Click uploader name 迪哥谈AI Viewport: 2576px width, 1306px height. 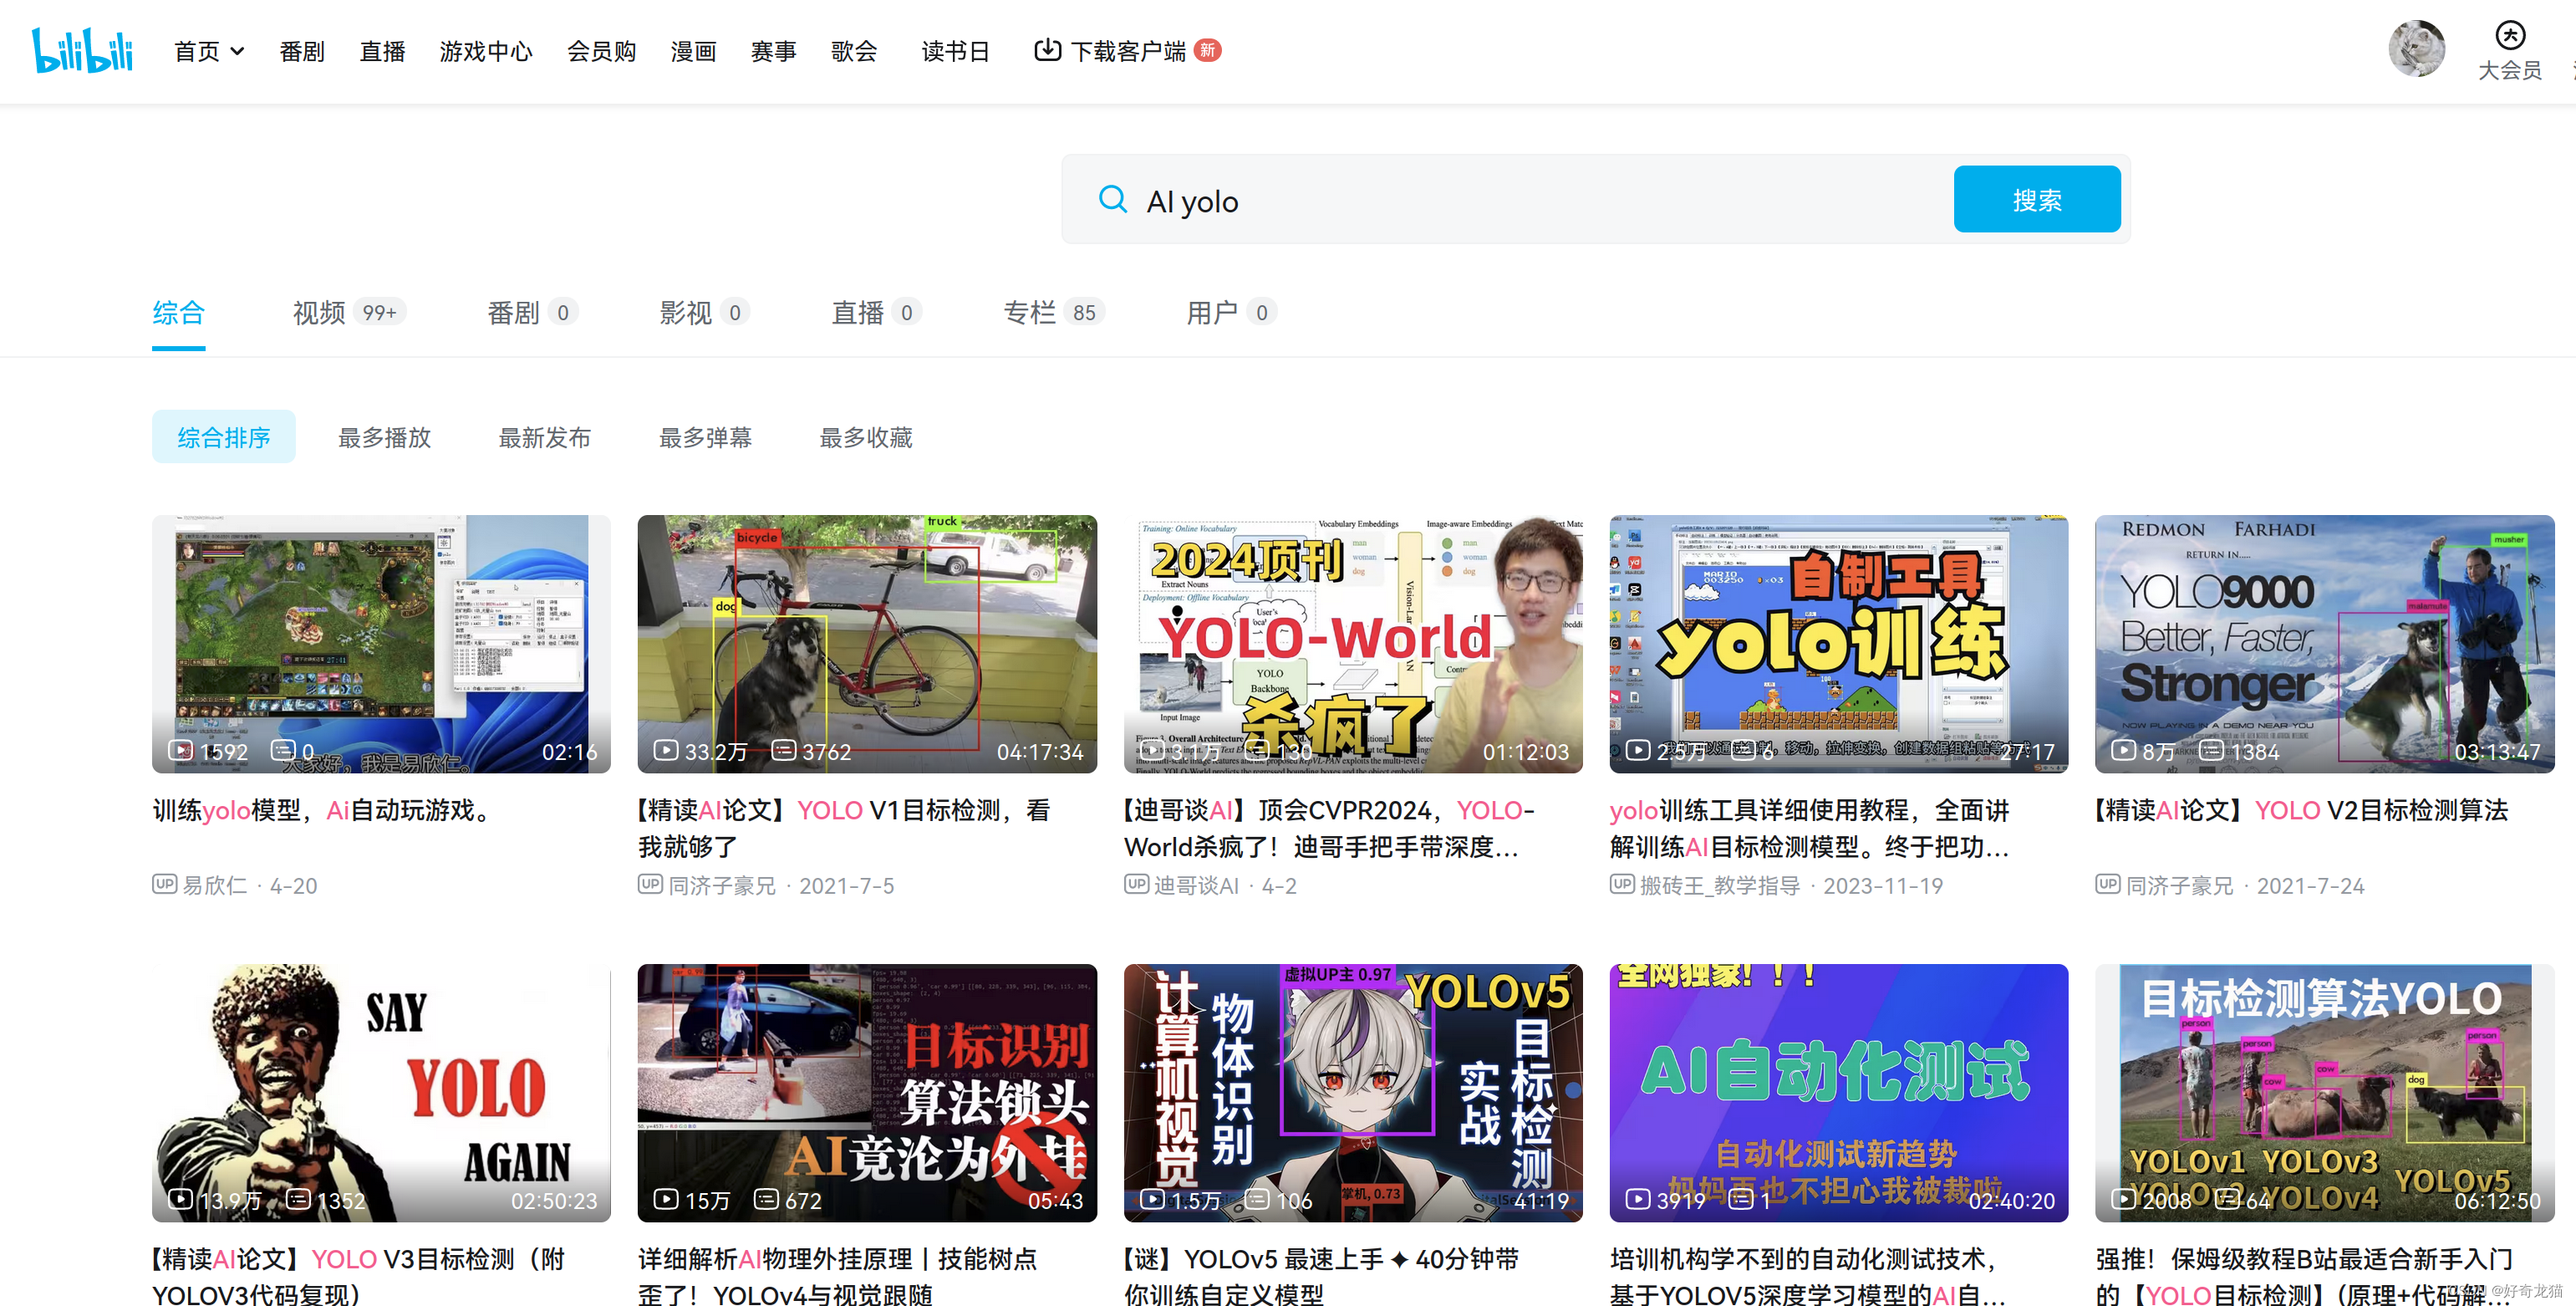[x=1196, y=885]
